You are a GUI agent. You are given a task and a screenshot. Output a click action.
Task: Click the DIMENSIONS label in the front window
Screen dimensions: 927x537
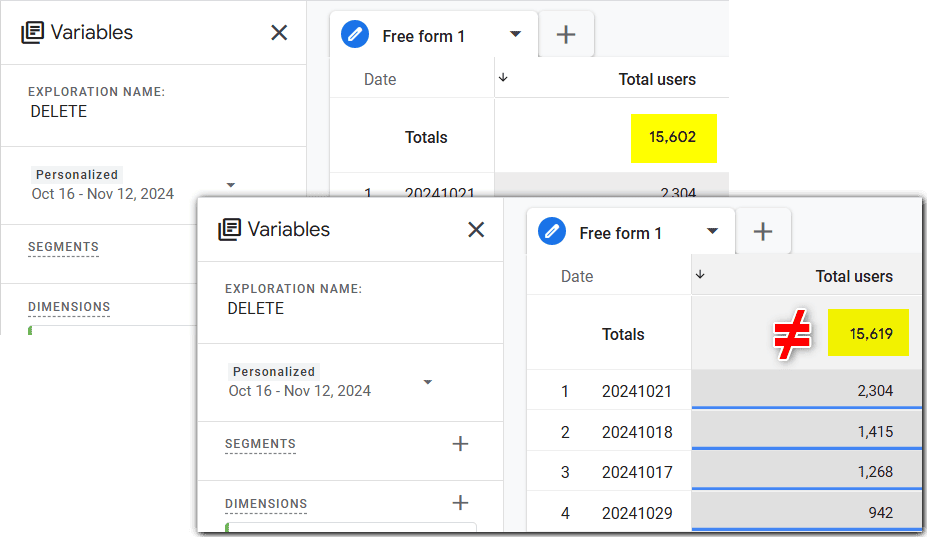(x=266, y=503)
